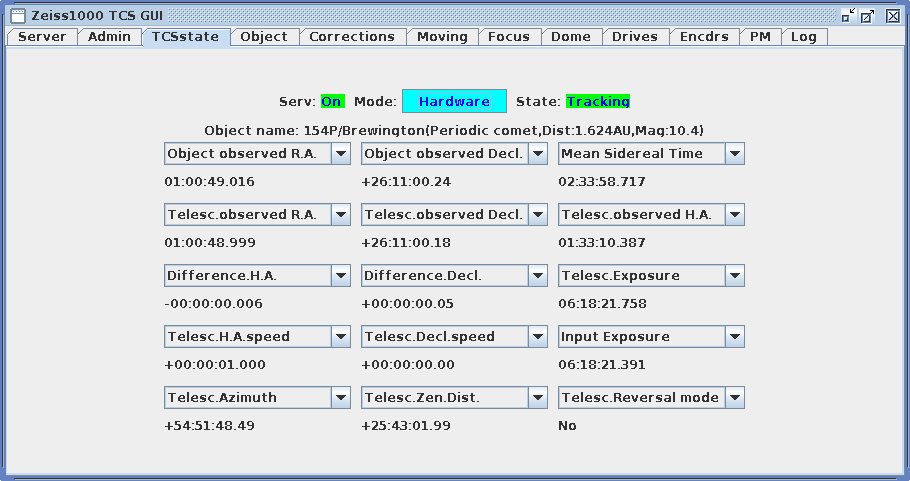Expand the Object observed Decl. dropdown
This screenshot has width=910, height=481.
pos(454,154)
